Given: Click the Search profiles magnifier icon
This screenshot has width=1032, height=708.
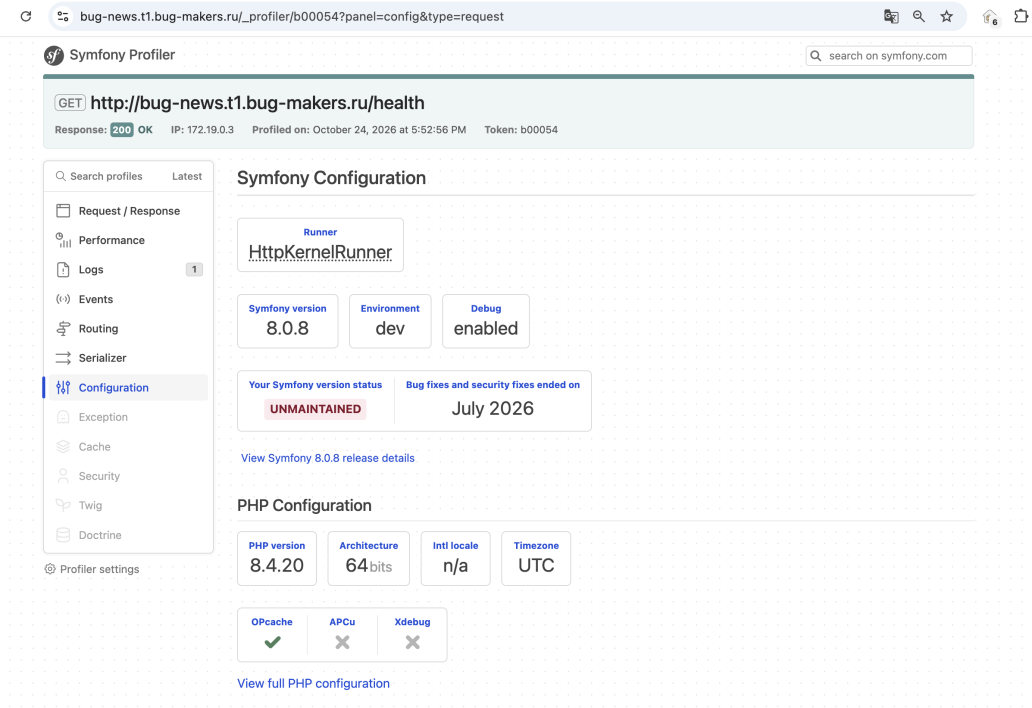Looking at the screenshot, I should (61, 176).
